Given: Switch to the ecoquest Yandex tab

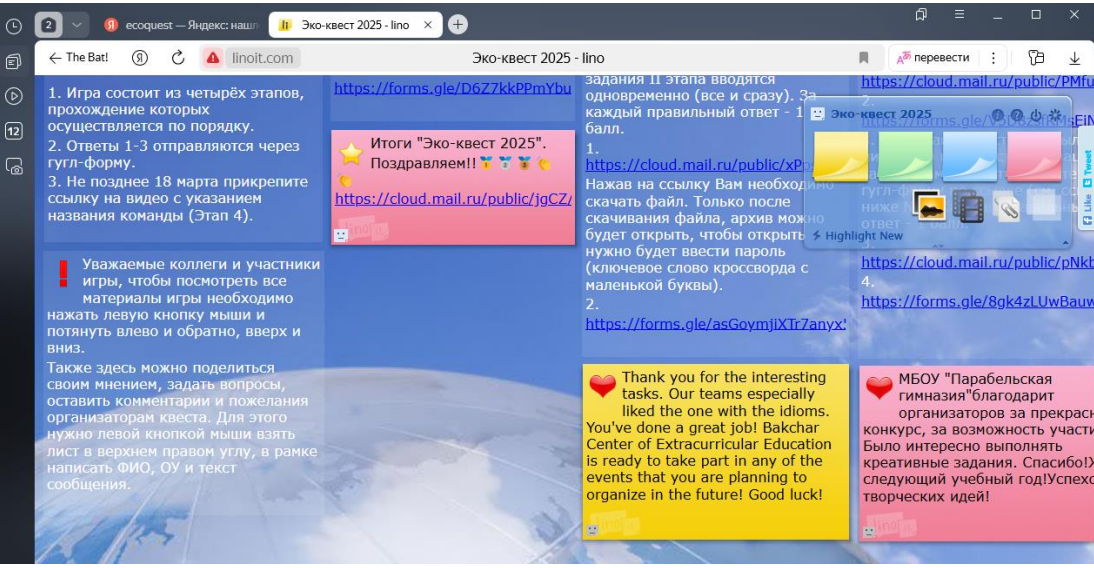Looking at the screenshot, I should pyautogui.click(x=181, y=25).
